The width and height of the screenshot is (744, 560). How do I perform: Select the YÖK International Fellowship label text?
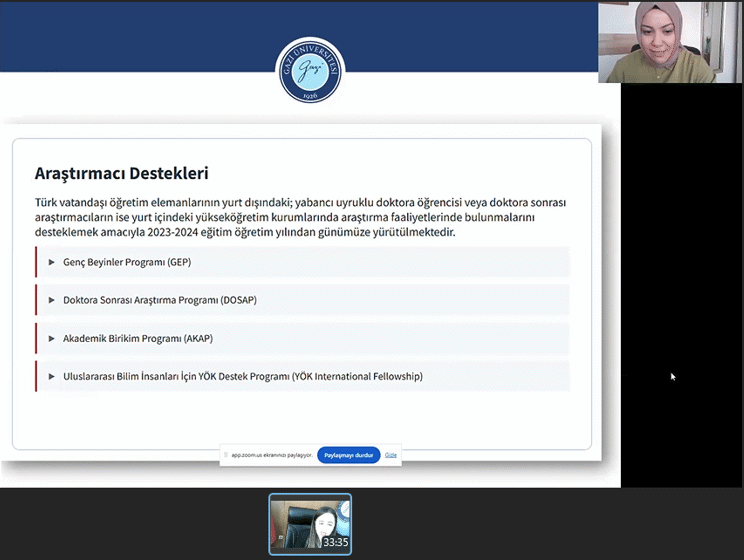point(243,377)
